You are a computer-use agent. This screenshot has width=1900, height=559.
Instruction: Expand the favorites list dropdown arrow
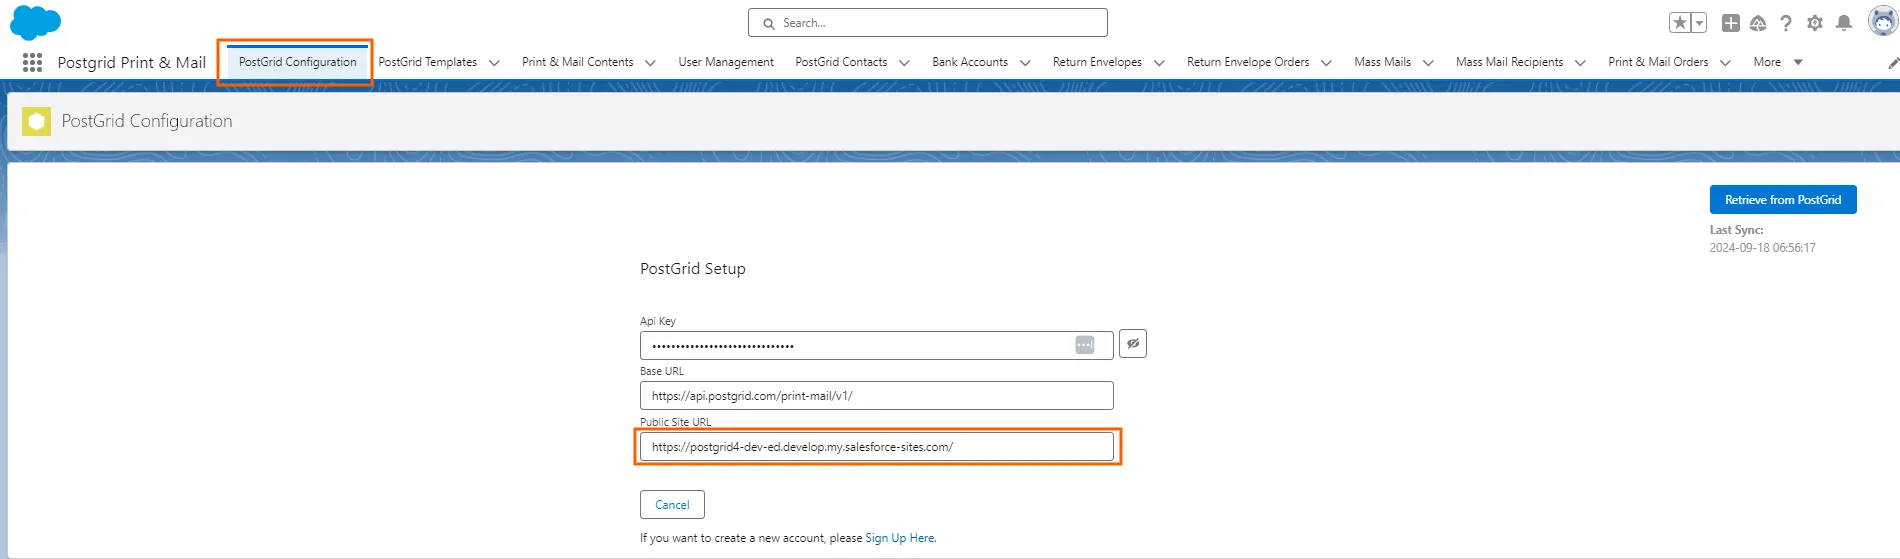pyautogui.click(x=1699, y=23)
